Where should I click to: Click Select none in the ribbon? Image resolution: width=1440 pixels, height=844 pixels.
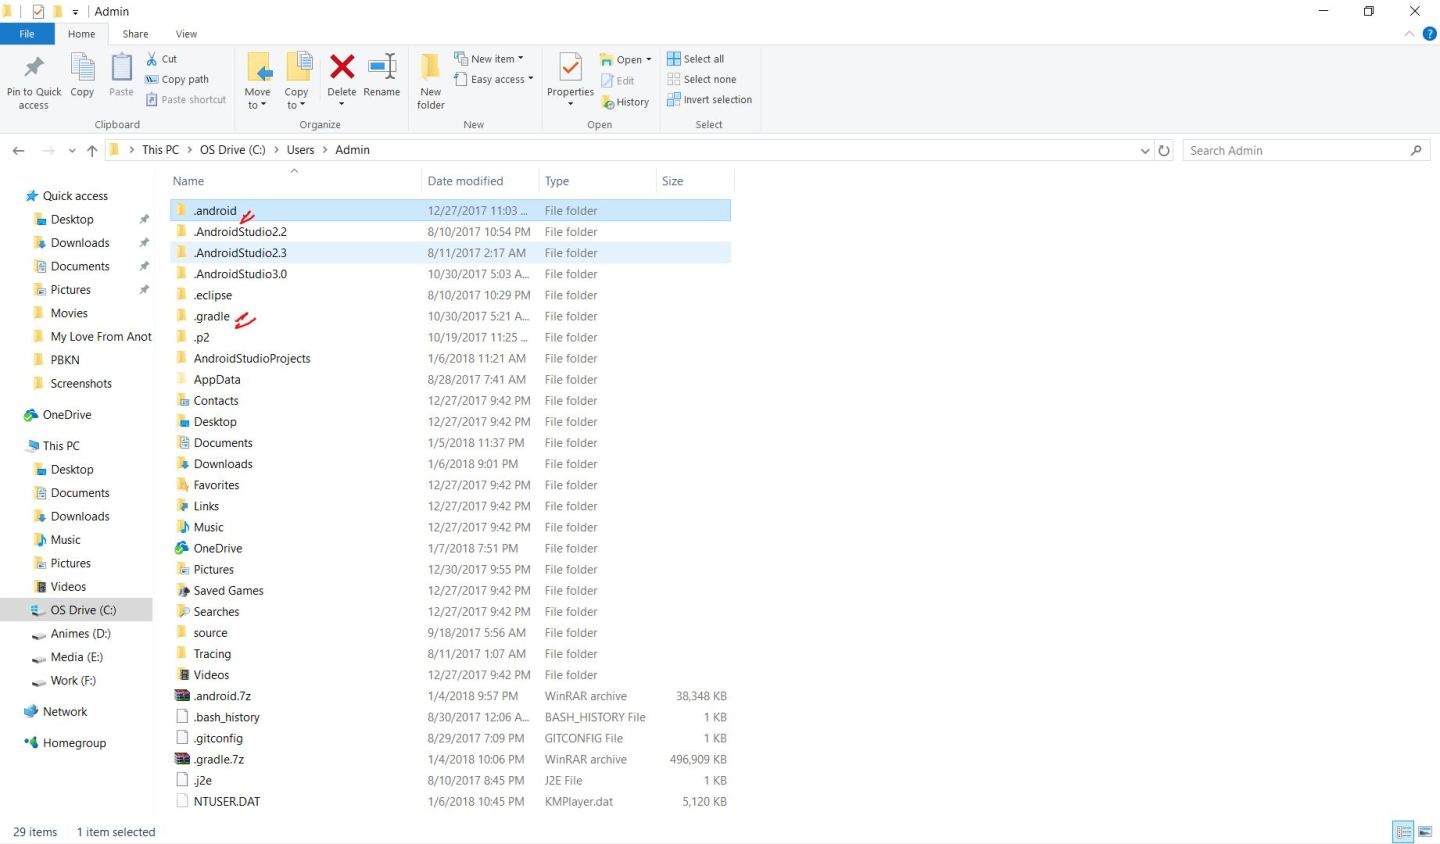[x=701, y=79]
